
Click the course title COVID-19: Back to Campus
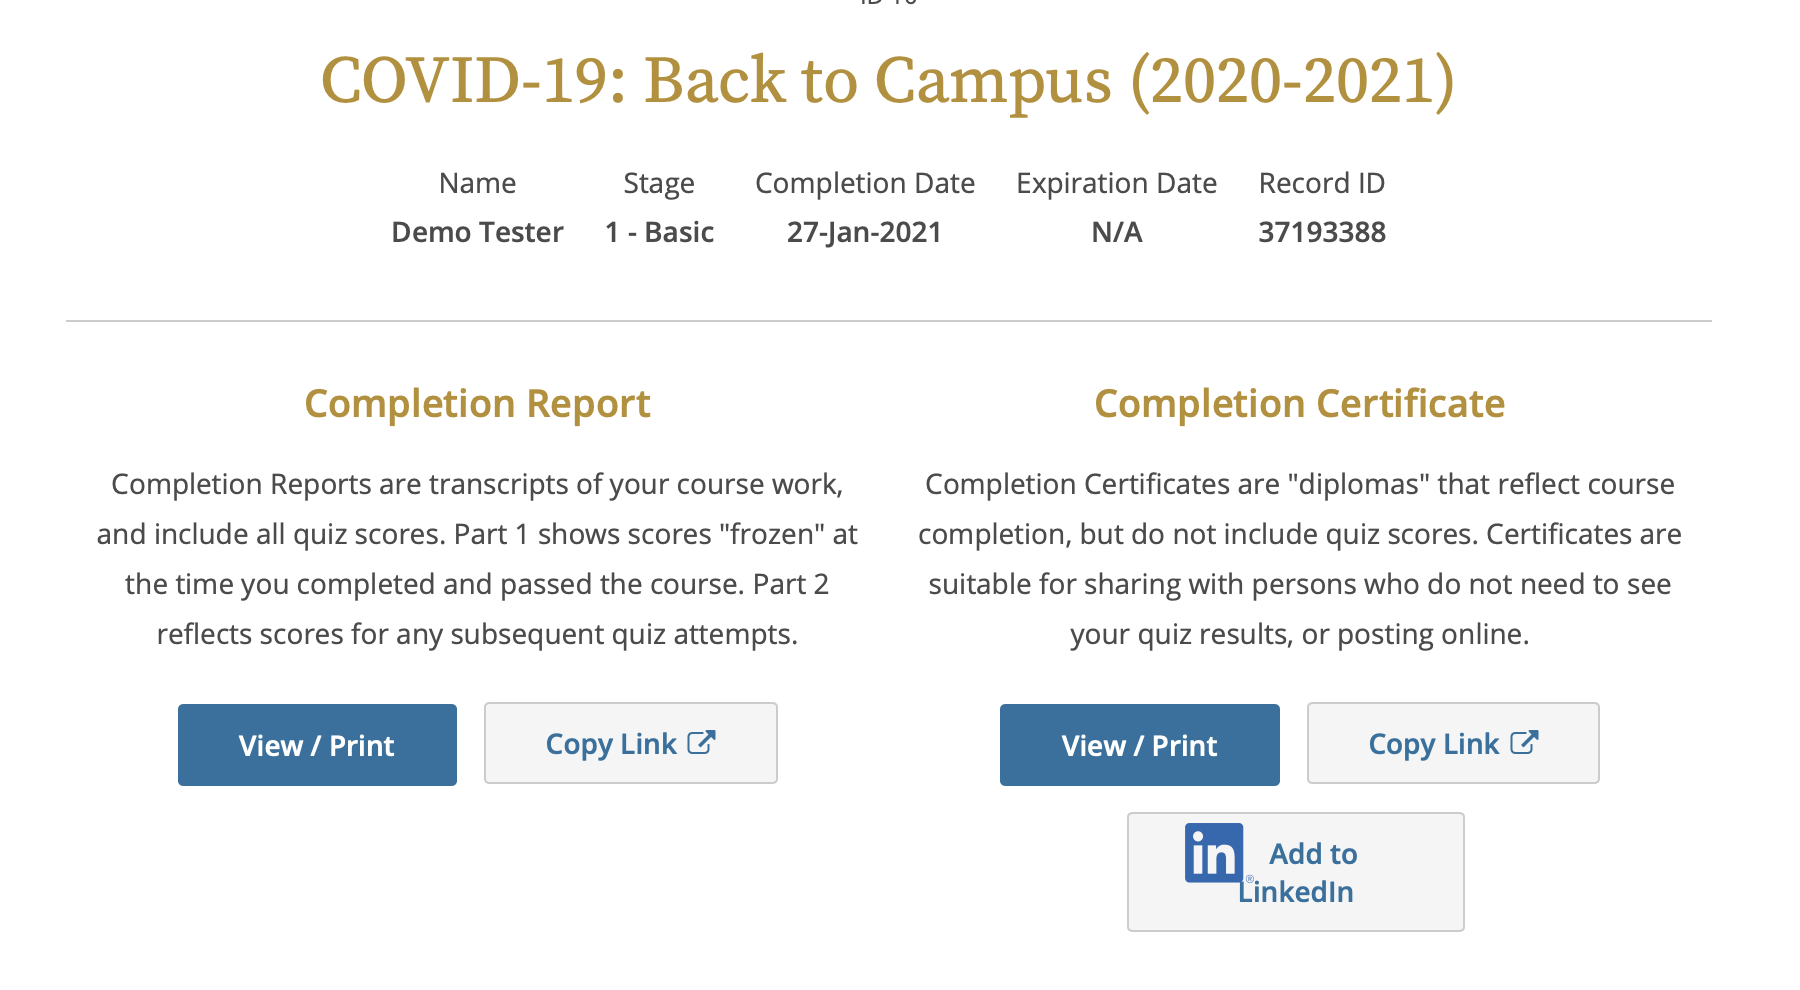tap(886, 82)
